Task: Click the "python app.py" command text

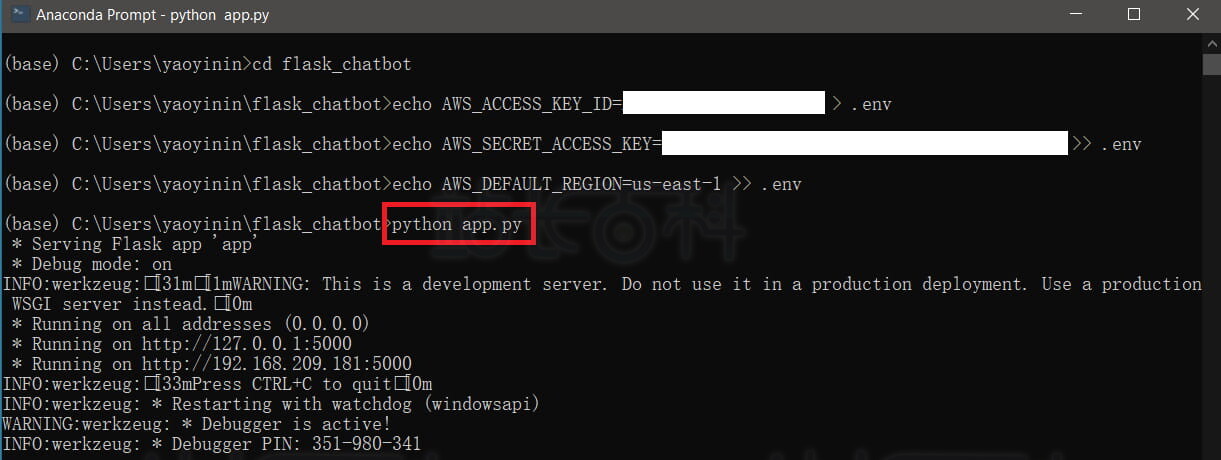Action: point(457,224)
